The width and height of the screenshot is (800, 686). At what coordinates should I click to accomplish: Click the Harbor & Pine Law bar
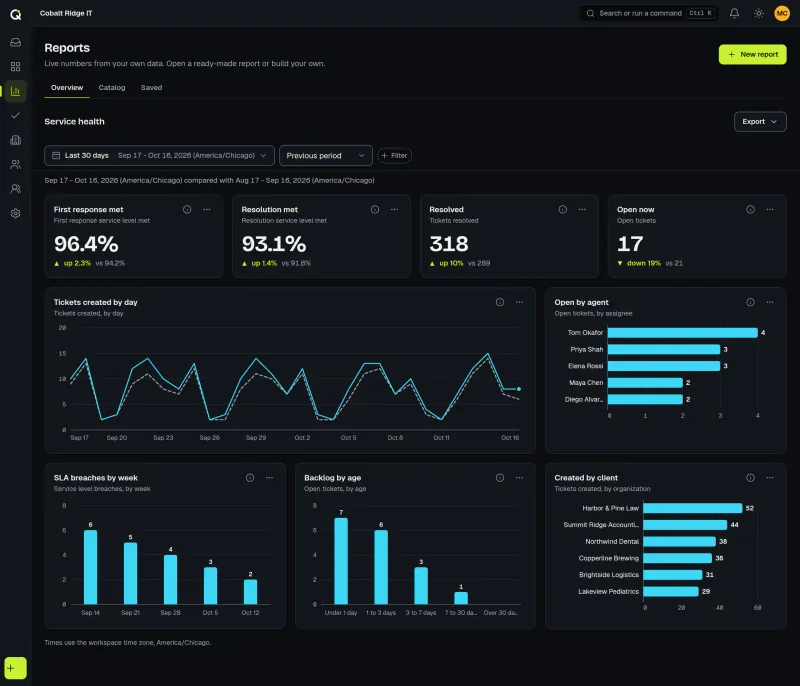[x=693, y=509]
